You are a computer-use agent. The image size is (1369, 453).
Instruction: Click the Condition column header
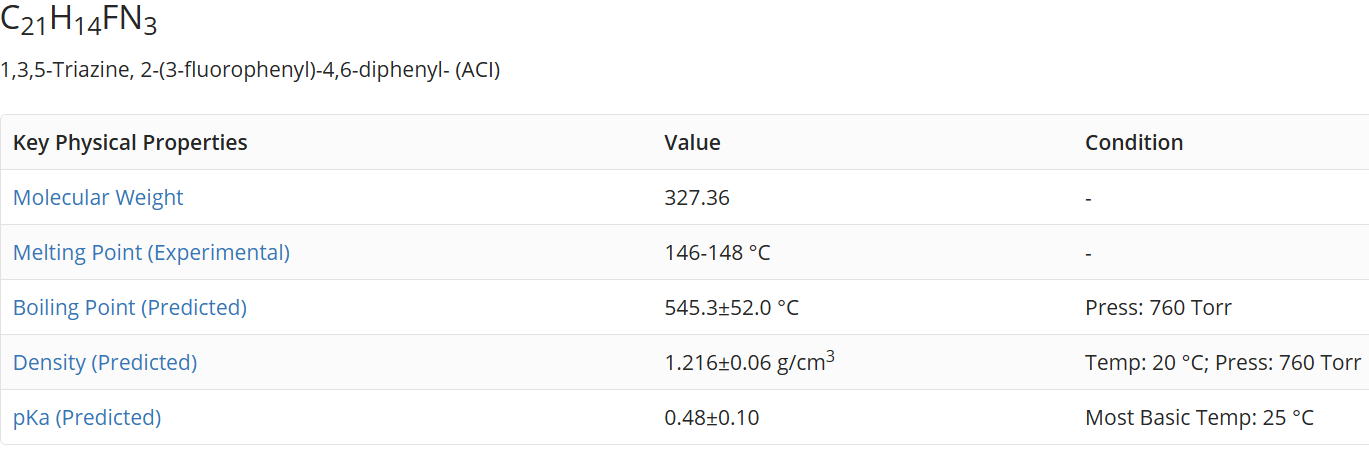click(x=1134, y=143)
